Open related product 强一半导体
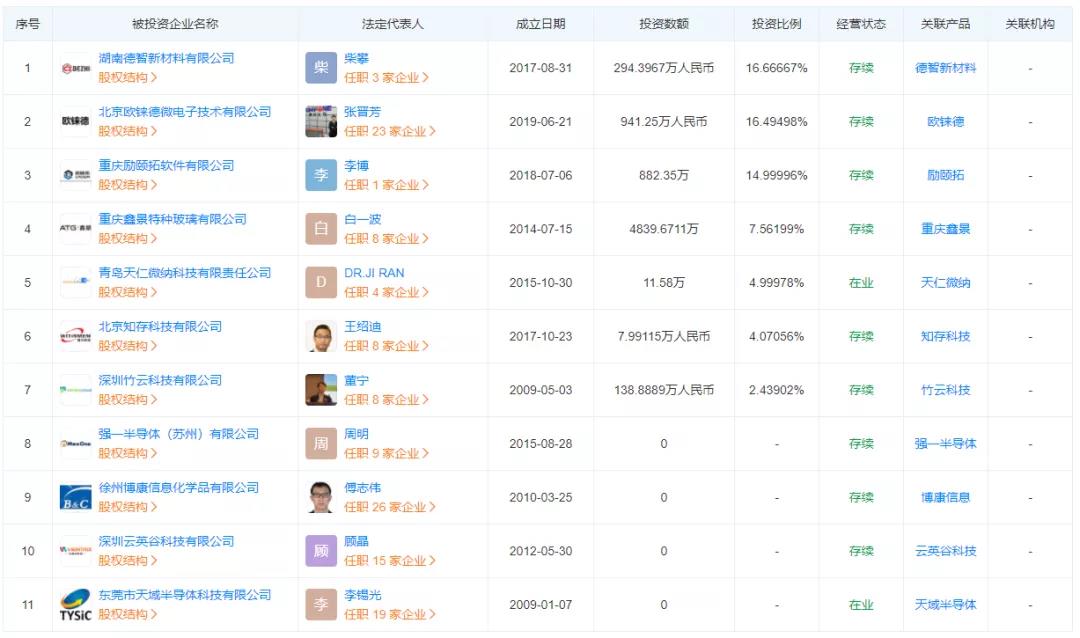This screenshot has height=638, width=1080. pyautogui.click(x=945, y=444)
